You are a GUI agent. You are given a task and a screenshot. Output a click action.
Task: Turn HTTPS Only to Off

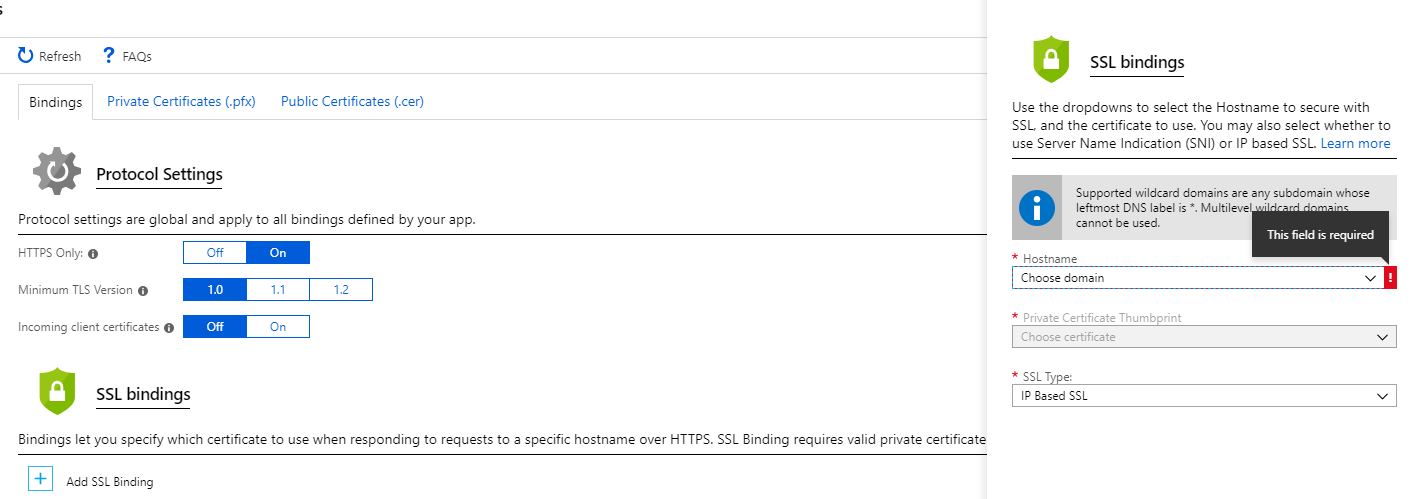tap(215, 253)
